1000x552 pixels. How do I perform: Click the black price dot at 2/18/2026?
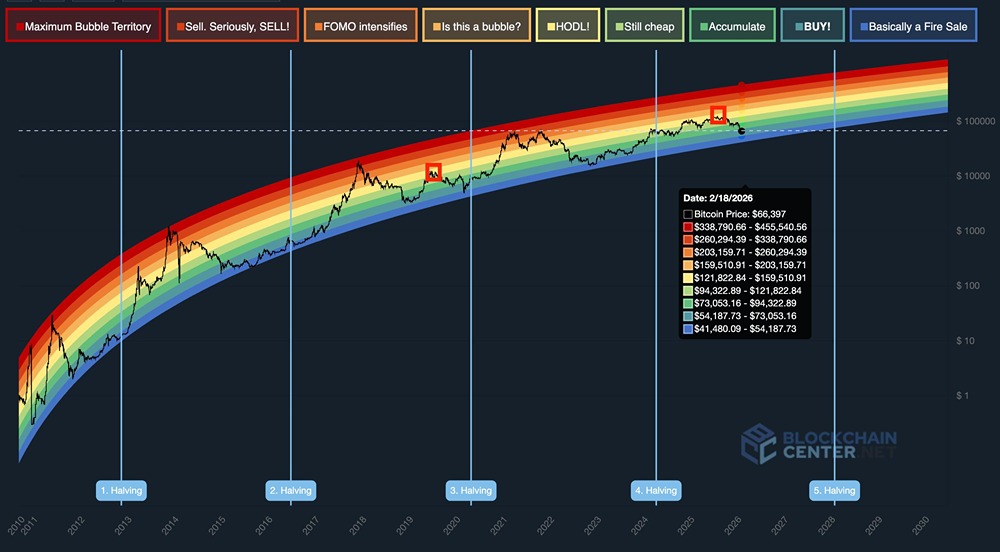point(741,131)
